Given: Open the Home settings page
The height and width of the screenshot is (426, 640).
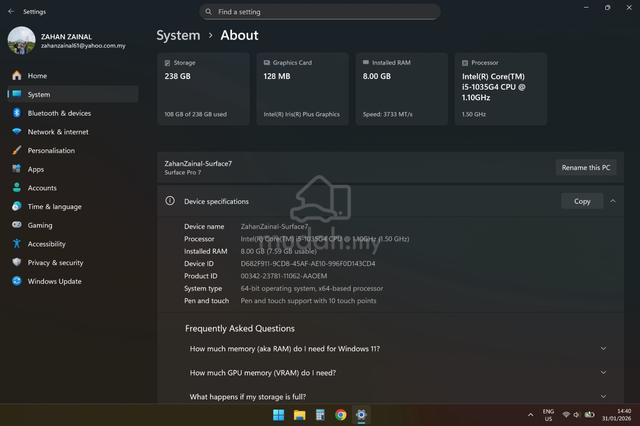Looking at the screenshot, I should (73, 76).
